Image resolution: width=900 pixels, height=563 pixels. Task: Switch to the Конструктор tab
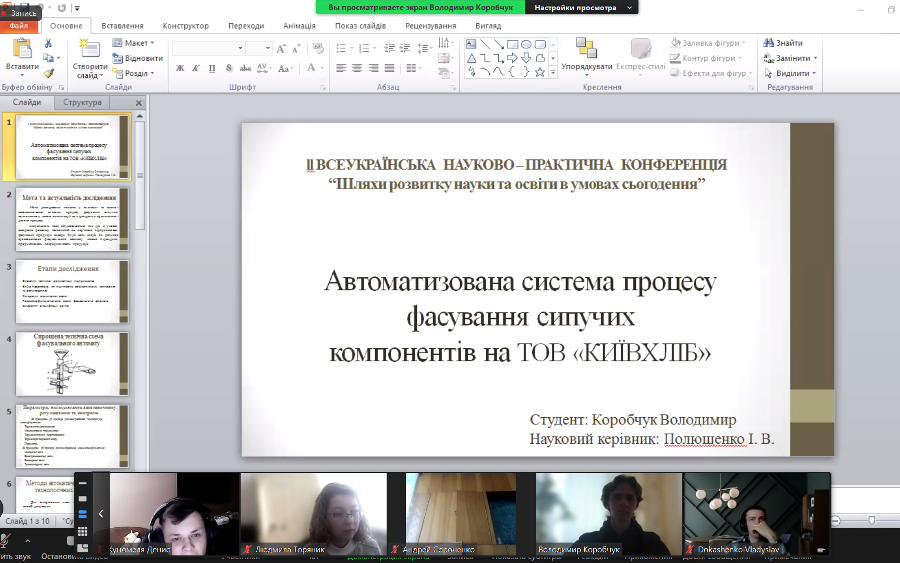185,26
